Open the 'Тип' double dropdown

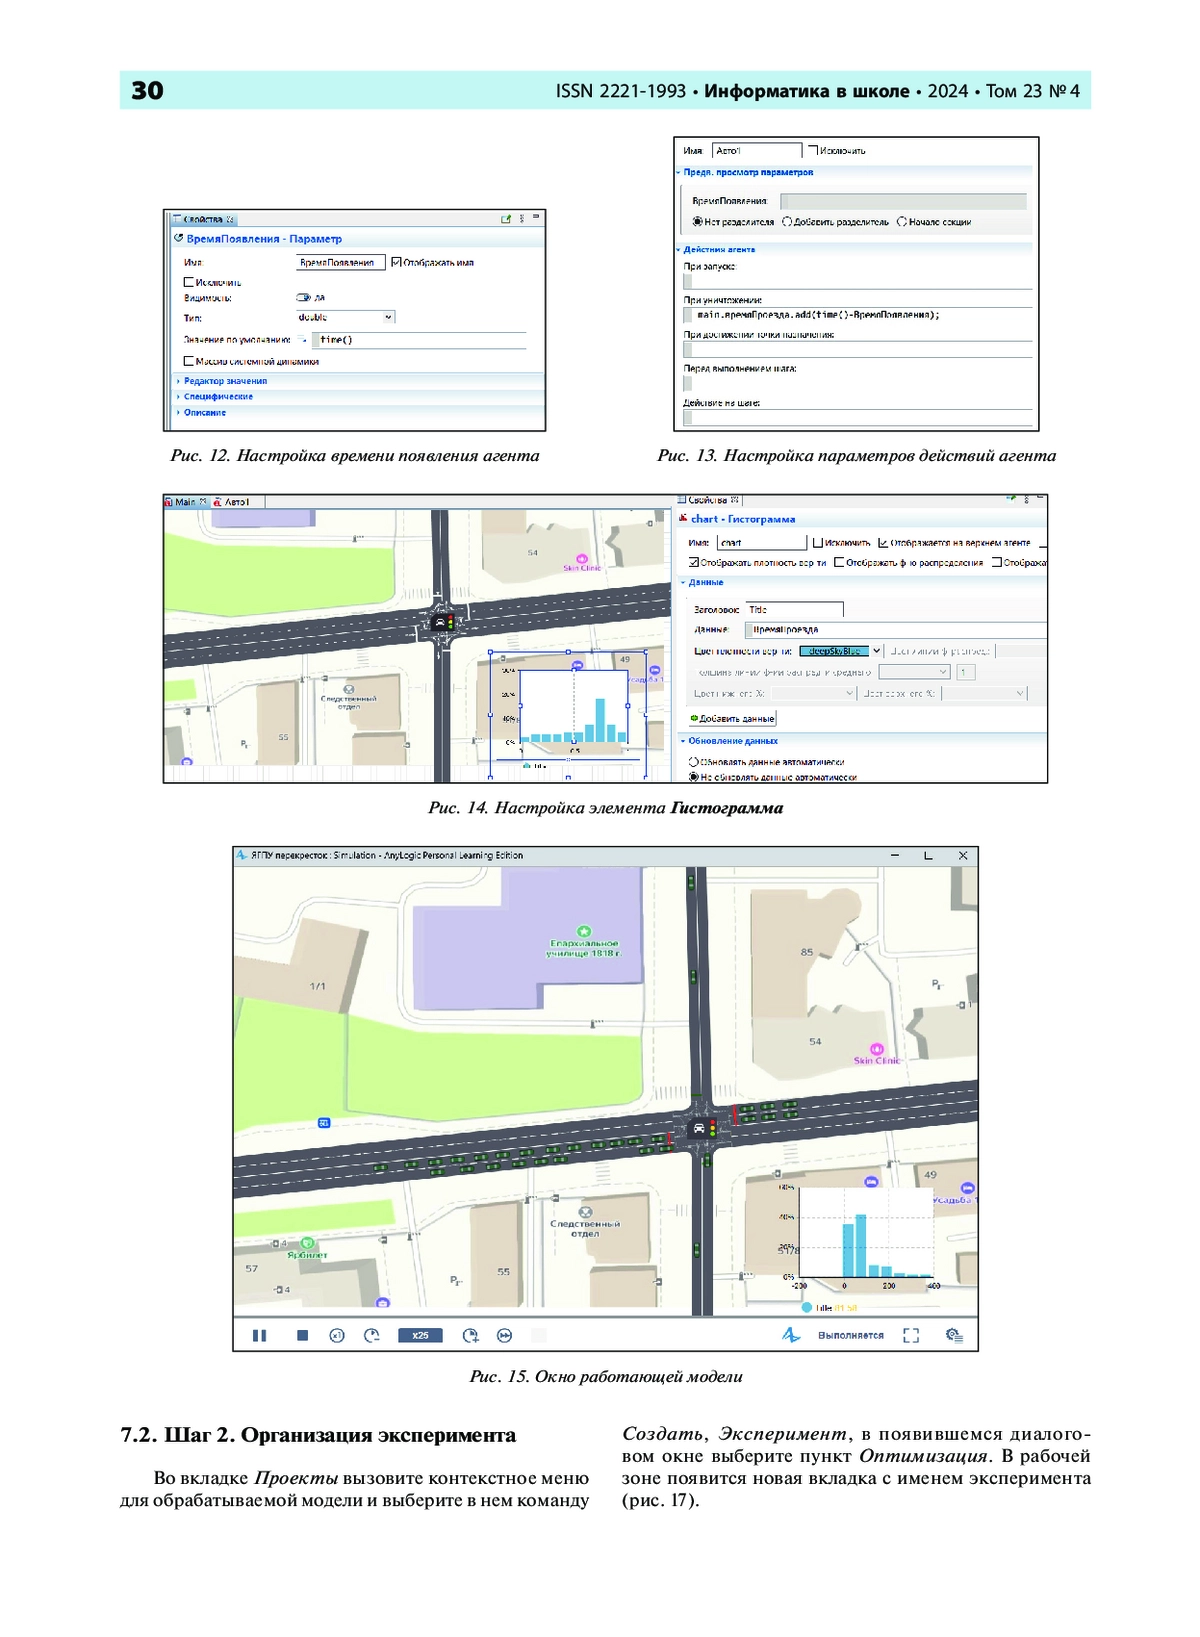(346, 317)
